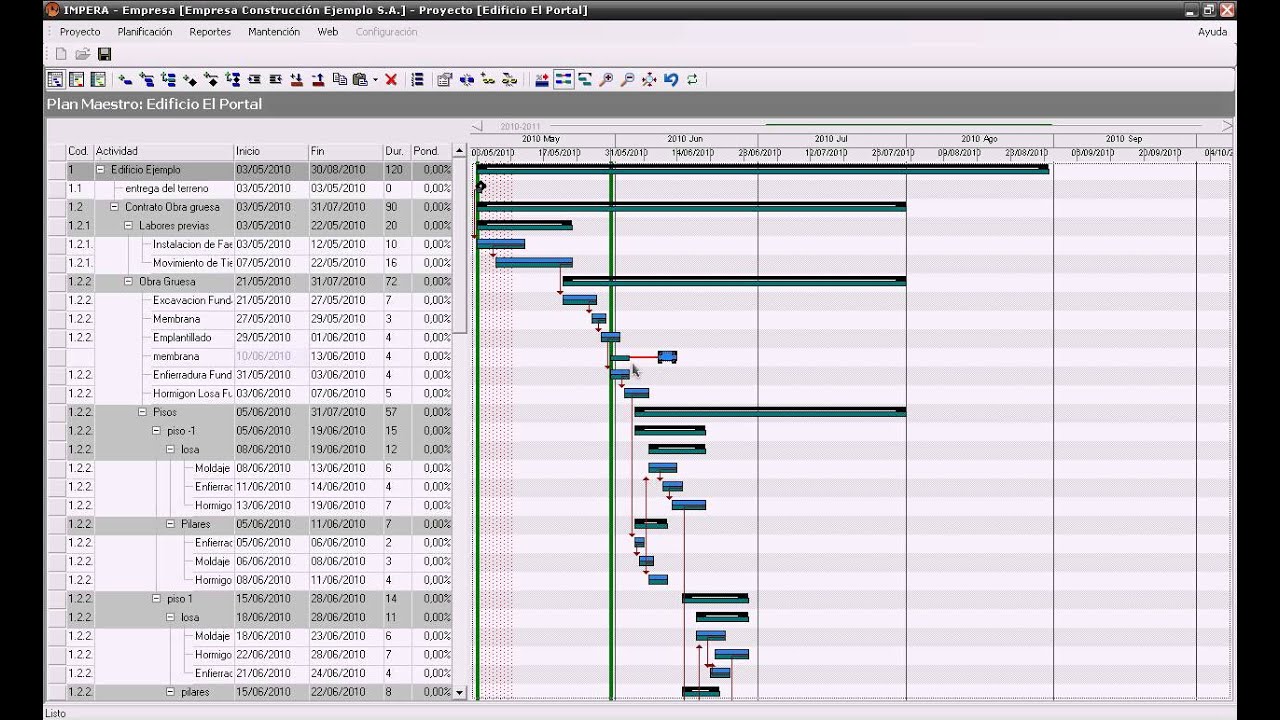Image resolution: width=1280 pixels, height=720 pixels.
Task: Click the Pond. column header
Action: coord(431,151)
